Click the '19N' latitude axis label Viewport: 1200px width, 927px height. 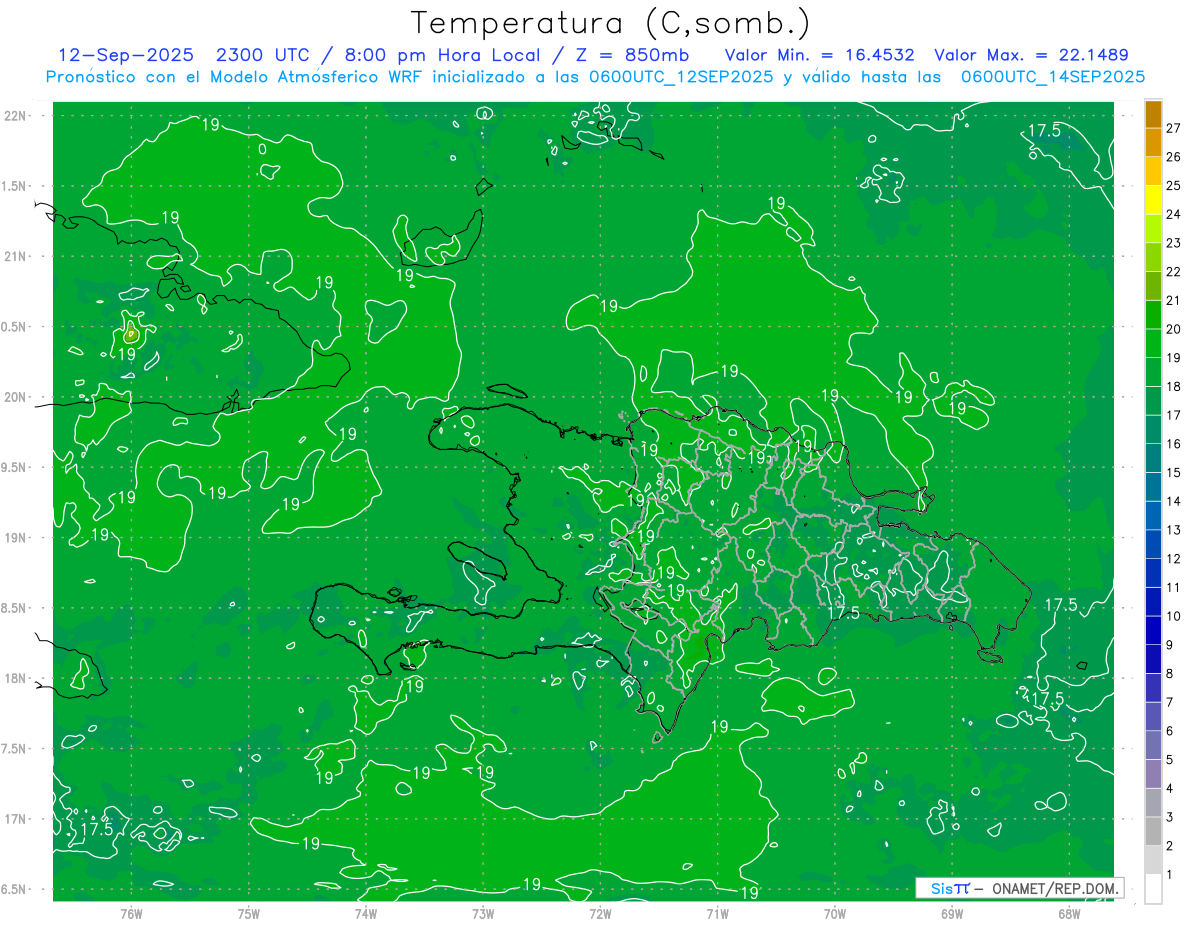coord(16,538)
